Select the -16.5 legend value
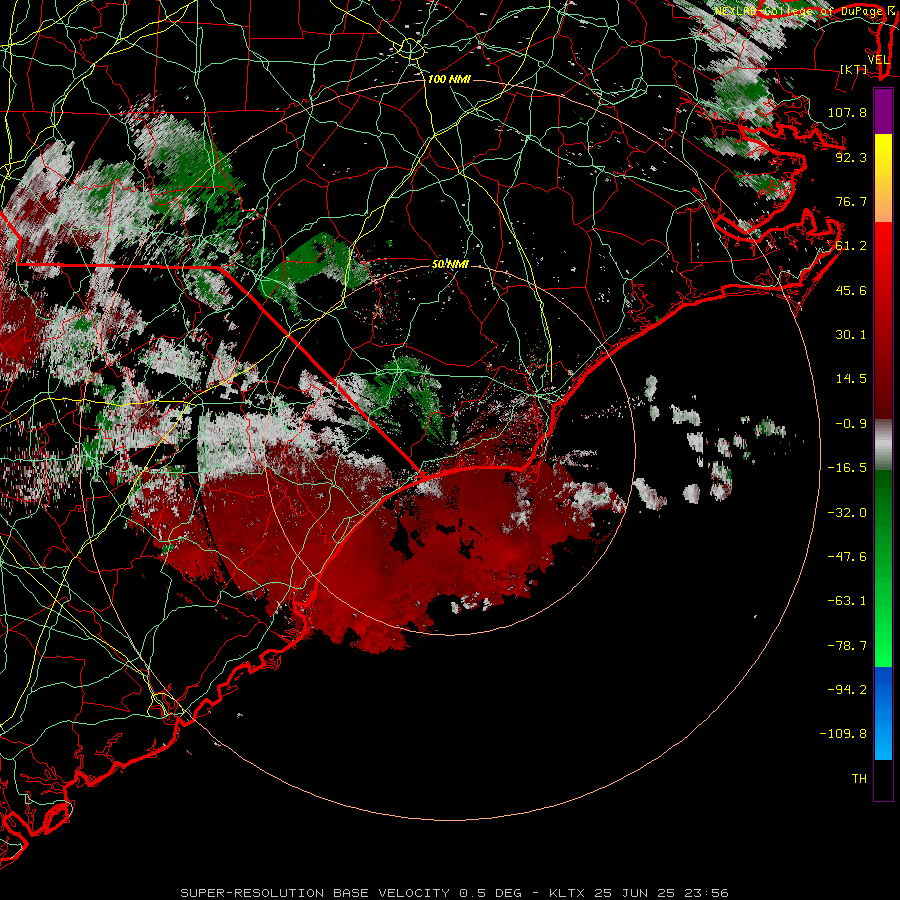Screen dimensions: 900x900 pyautogui.click(x=847, y=468)
